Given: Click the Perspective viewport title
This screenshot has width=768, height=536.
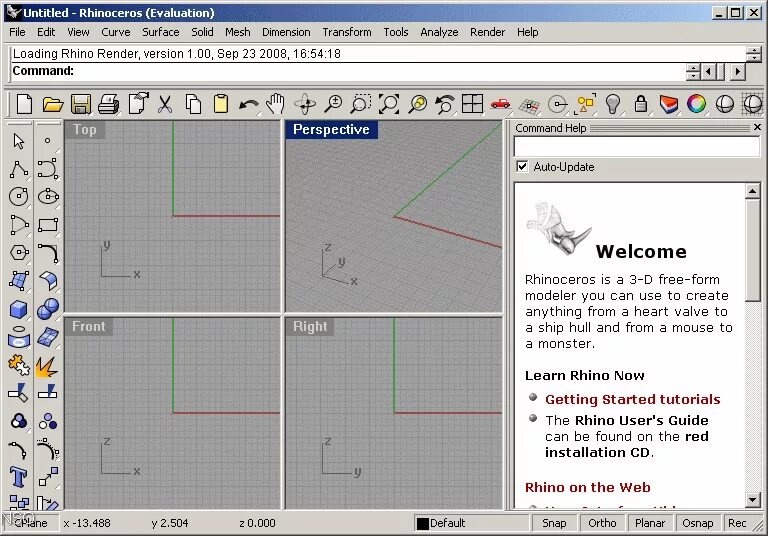Looking at the screenshot, I should pyautogui.click(x=331, y=130).
